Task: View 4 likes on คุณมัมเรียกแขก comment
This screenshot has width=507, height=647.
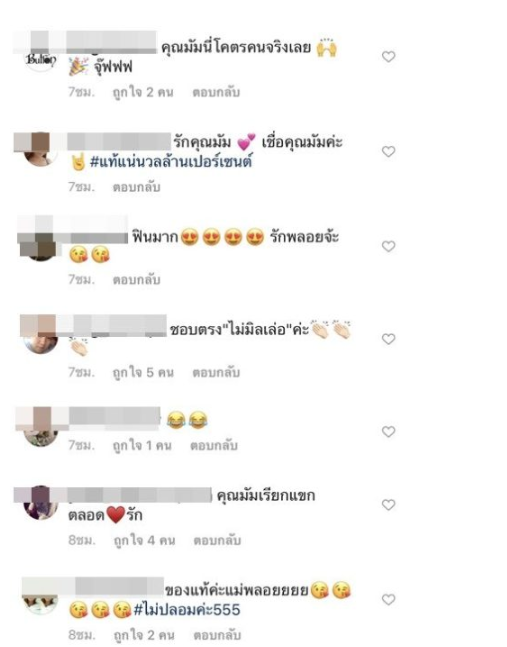Action: click(x=144, y=540)
